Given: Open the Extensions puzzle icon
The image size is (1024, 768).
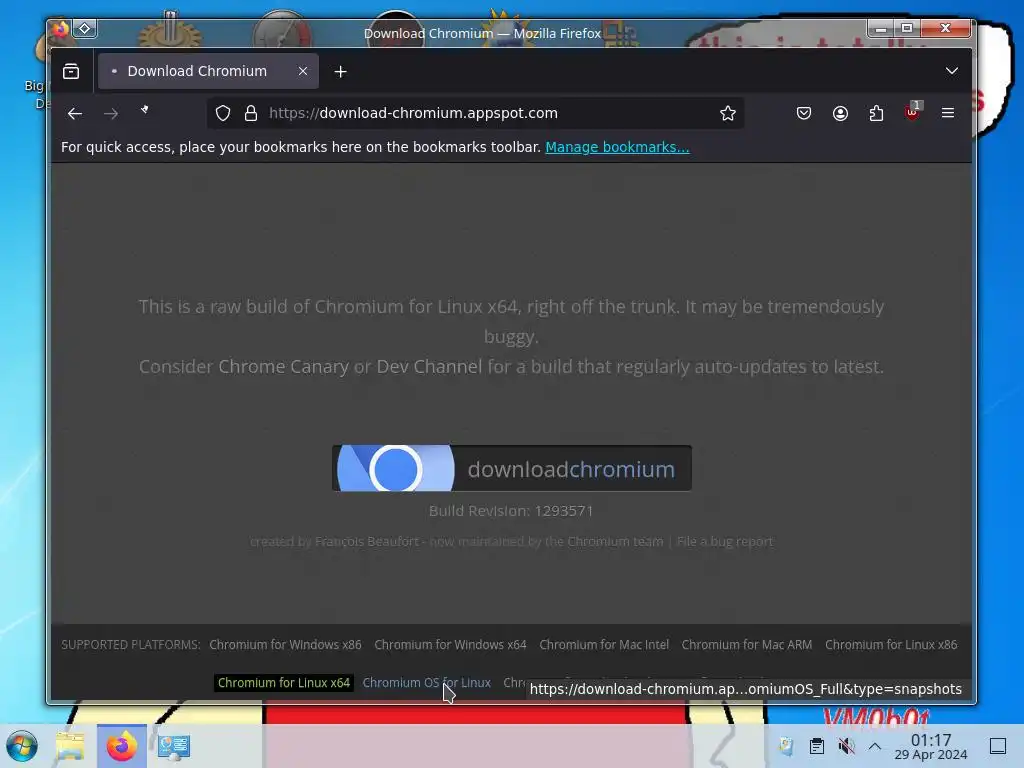Looking at the screenshot, I should (x=876, y=114).
